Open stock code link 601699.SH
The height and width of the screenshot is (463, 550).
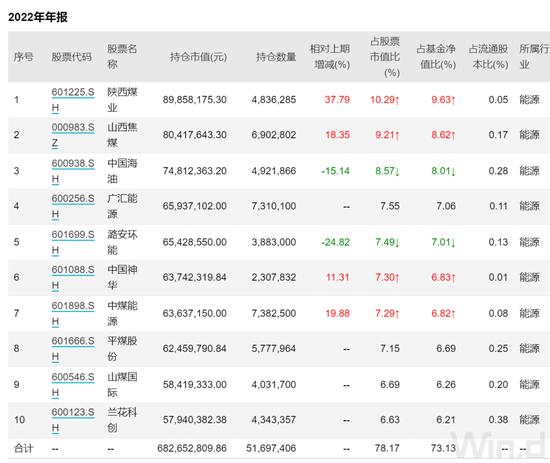[x=73, y=242]
